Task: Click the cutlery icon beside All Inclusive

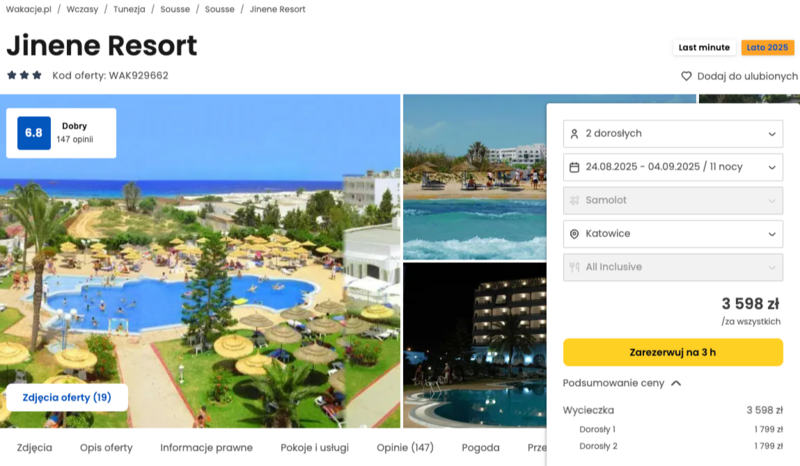Action: coord(574,267)
